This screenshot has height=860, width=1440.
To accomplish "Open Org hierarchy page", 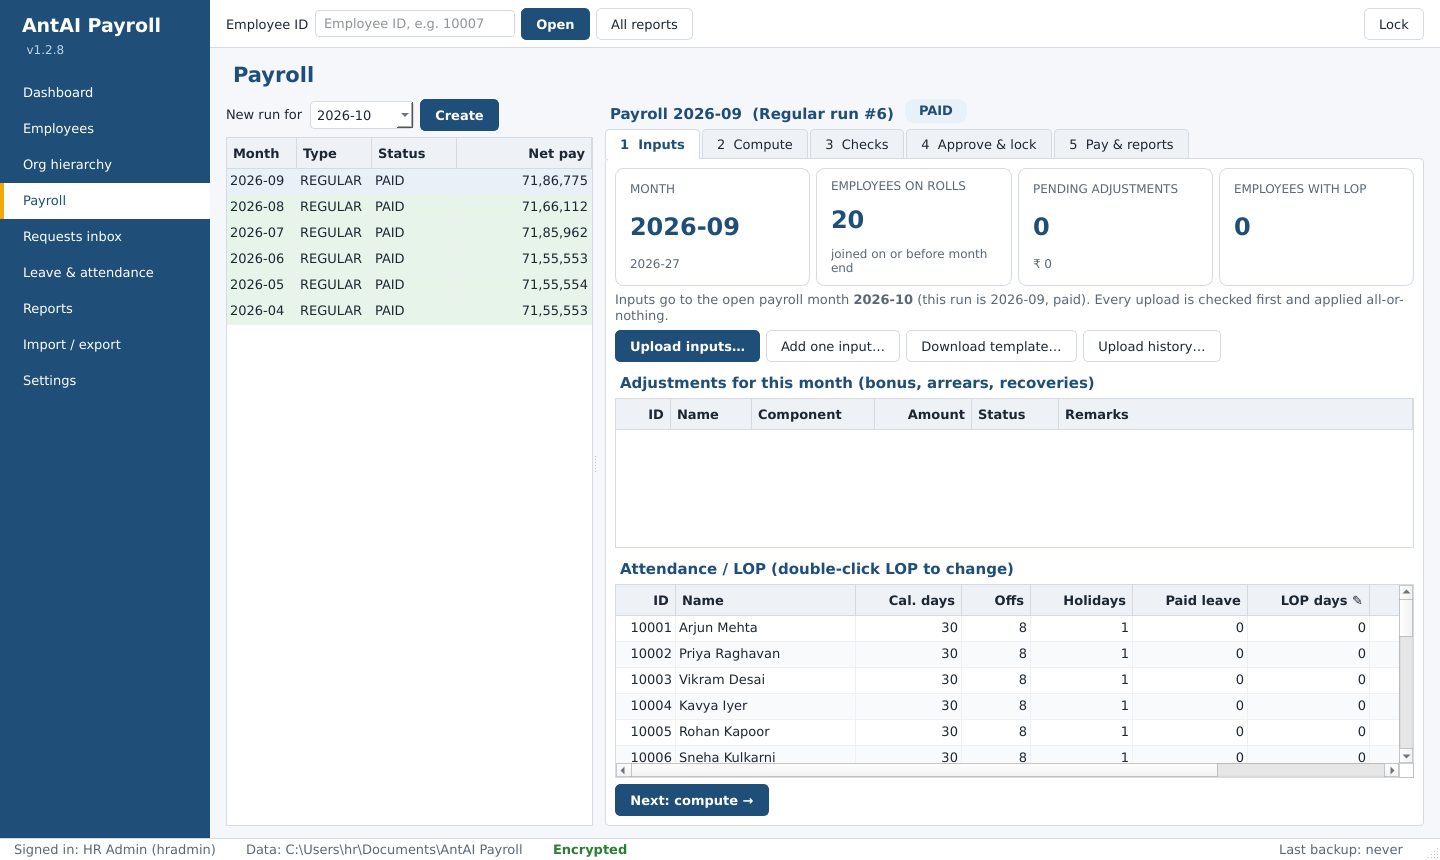I will pos(105,164).
